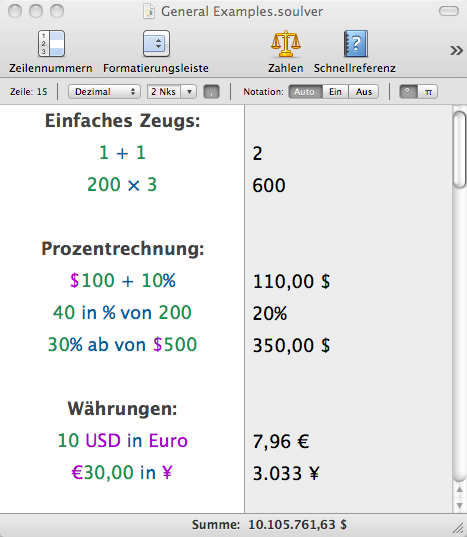Click the scroll up arrow
The width and height of the screenshot is (467, 537).
(459, 490)
